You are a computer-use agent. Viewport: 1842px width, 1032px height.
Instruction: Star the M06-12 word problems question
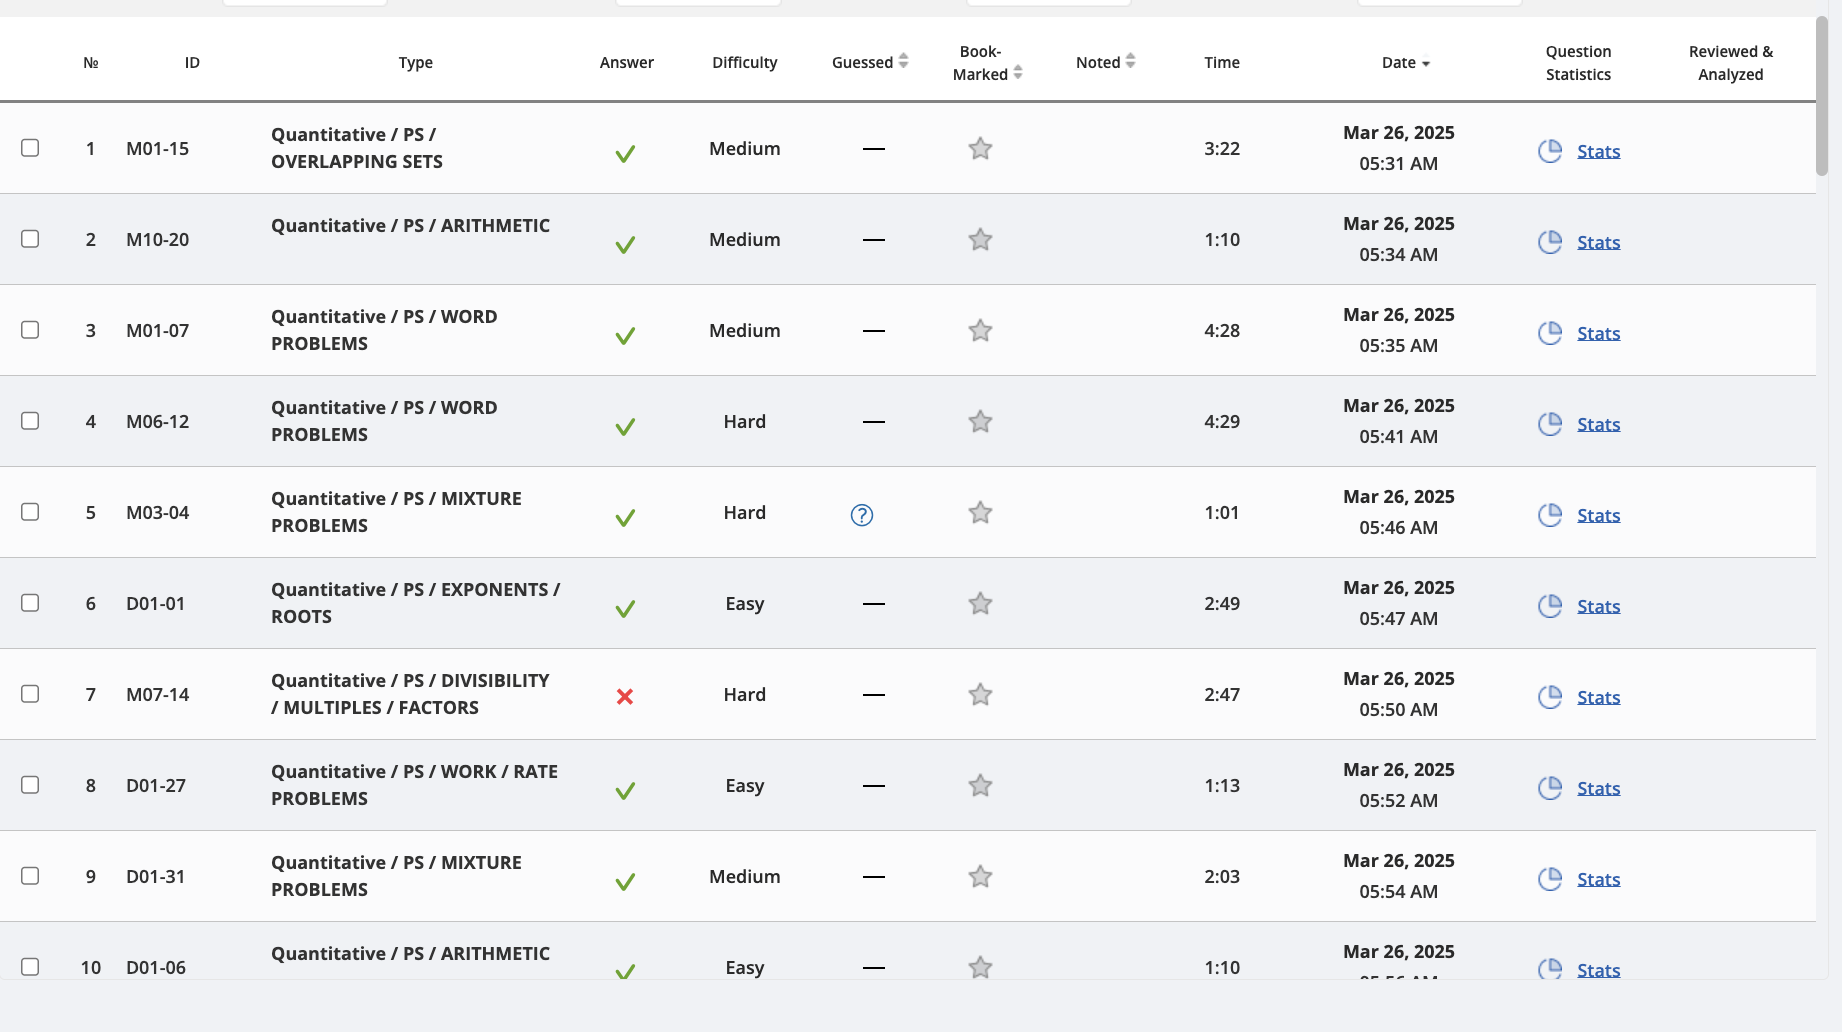[980, 422]
